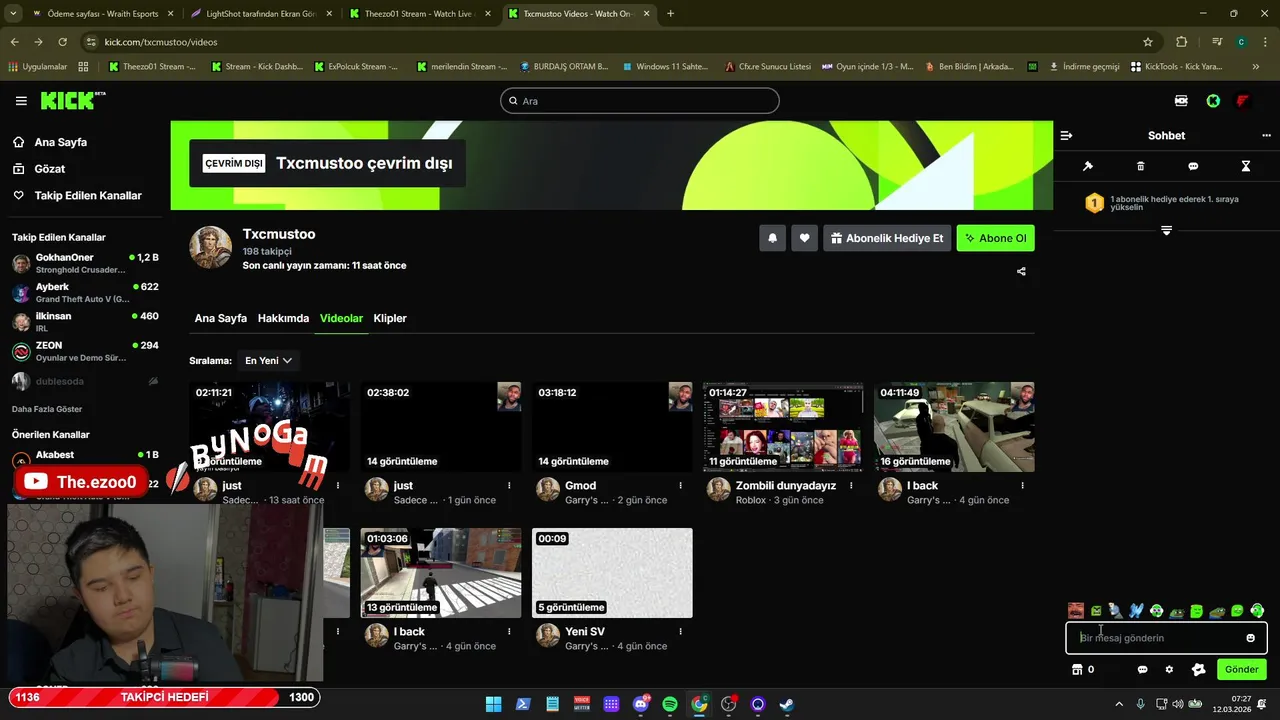
Task: Click the speech bubble icon in chat toolbar
Action: 1193,166
